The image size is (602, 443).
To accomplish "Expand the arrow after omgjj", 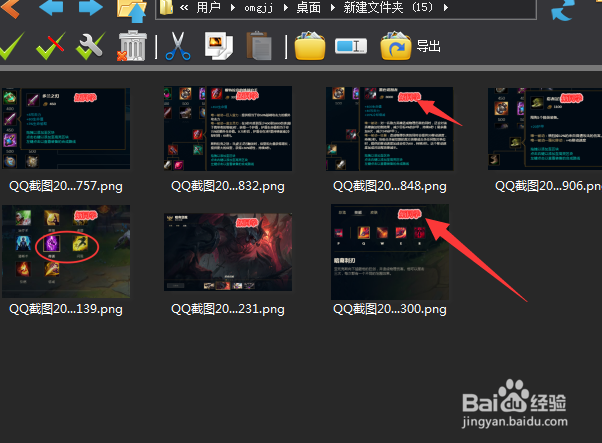I will click(285, 7).
